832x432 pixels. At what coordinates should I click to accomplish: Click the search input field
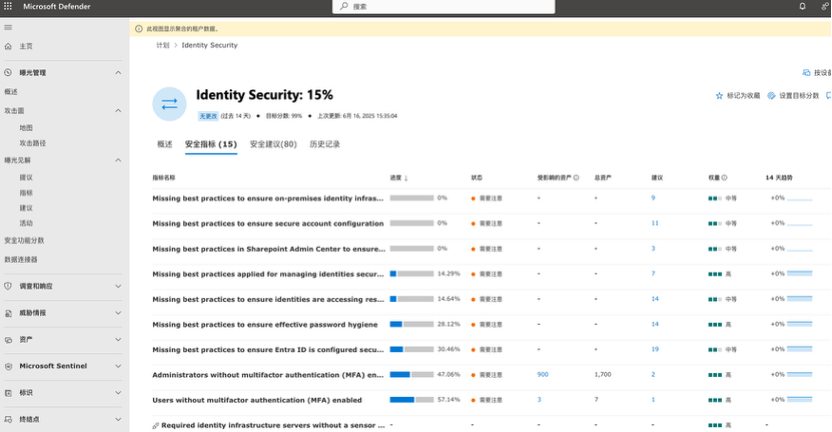(x=444, y=6)
